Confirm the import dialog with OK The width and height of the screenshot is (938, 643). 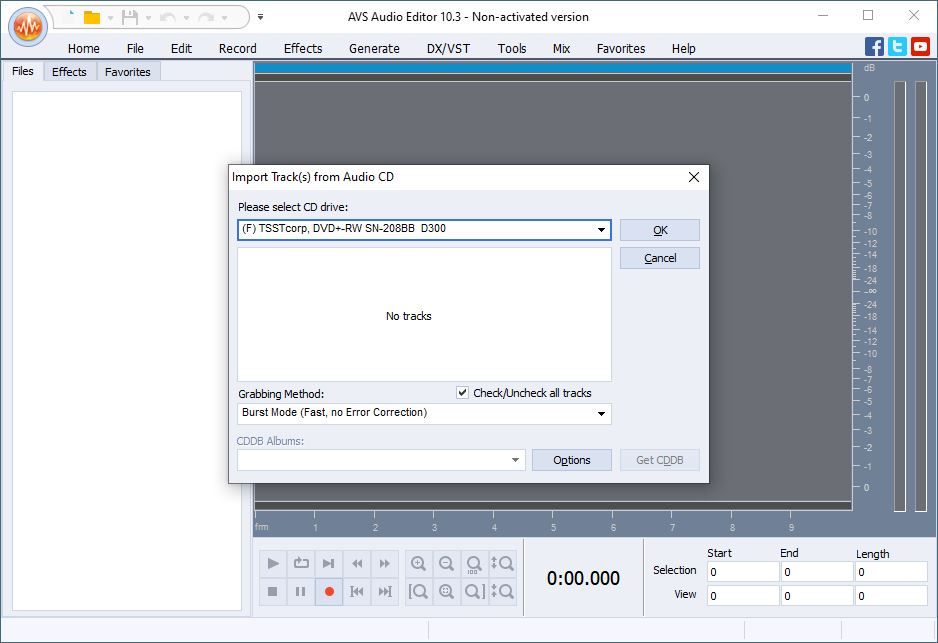[660, 230]
